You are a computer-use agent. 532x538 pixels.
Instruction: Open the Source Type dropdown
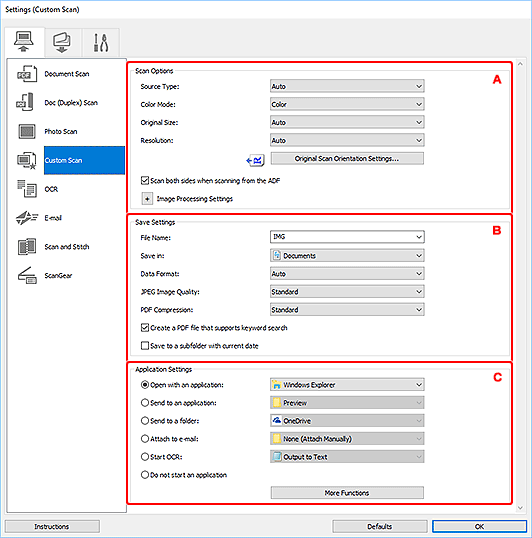pos(347,86)
